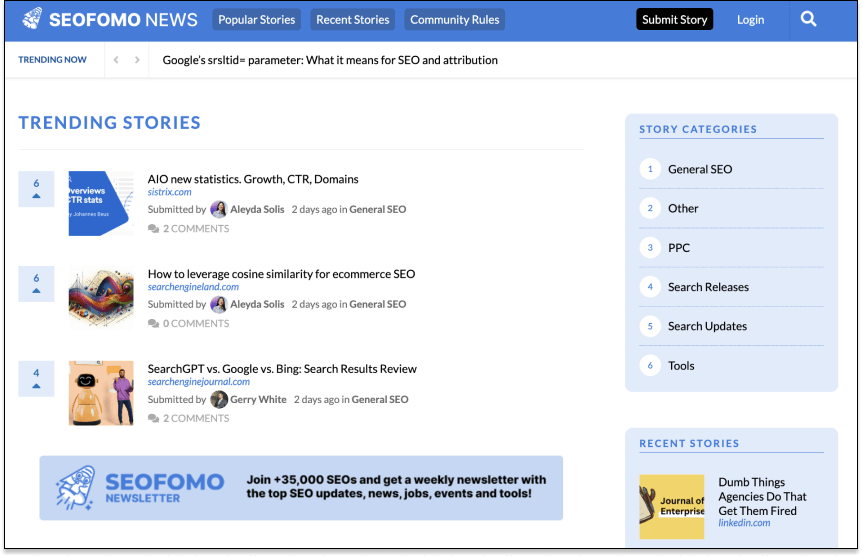Image resolution: width=862 pixels, height=557 pixels.
Task: Click Gerry White's avatar
Action: click(x=219, y=399)
